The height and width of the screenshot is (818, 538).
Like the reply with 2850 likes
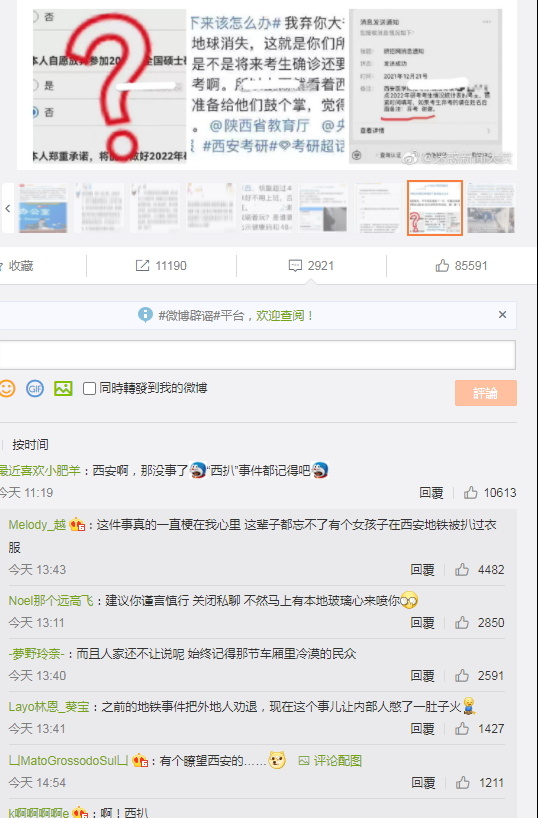(x=462, y=622)
